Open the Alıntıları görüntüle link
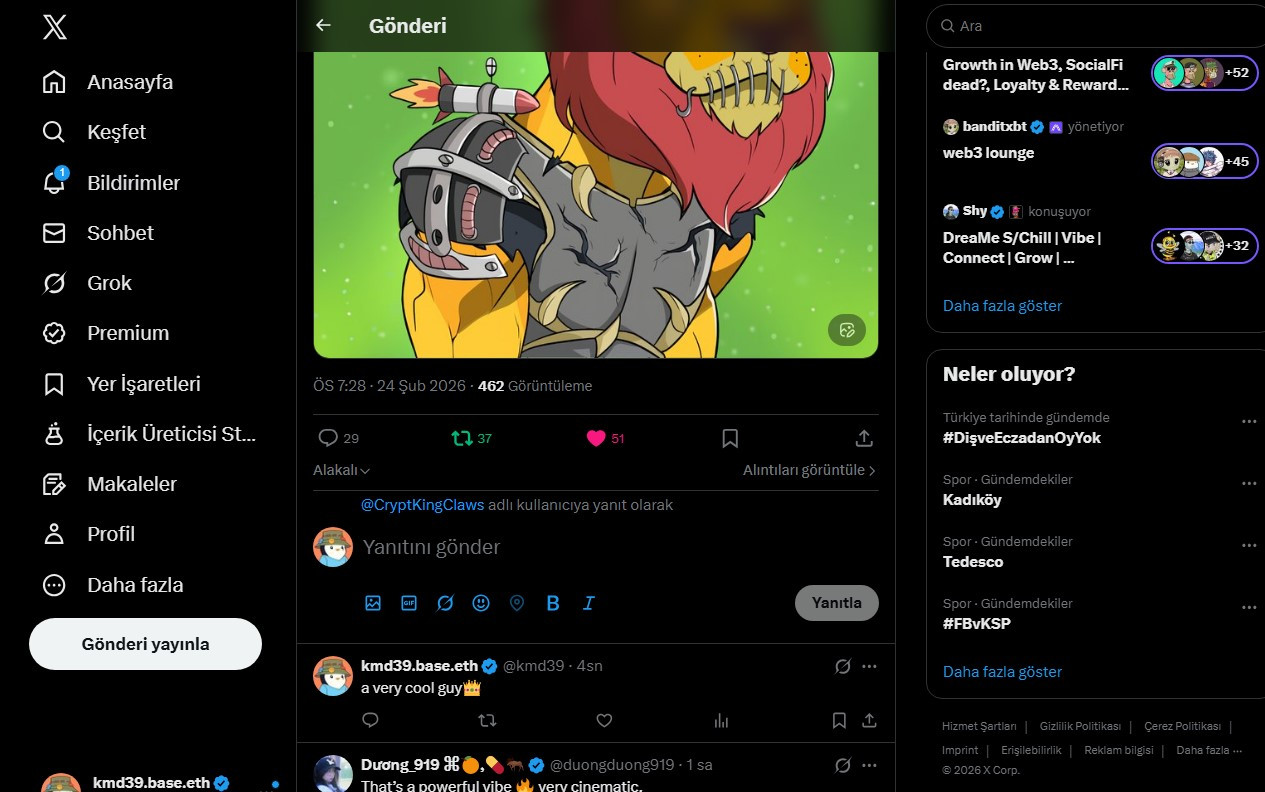 click(x=809, y=470)
